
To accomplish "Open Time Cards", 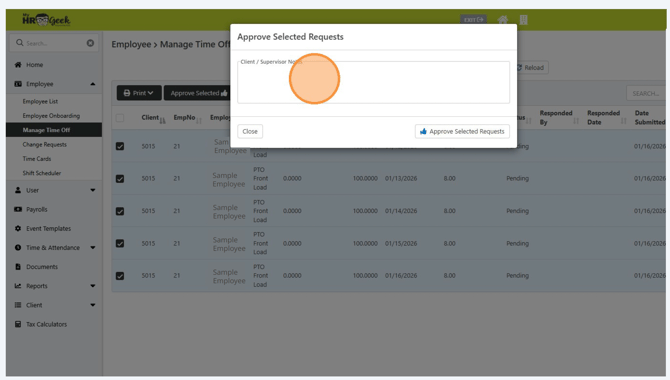I will tap(37, 159).
